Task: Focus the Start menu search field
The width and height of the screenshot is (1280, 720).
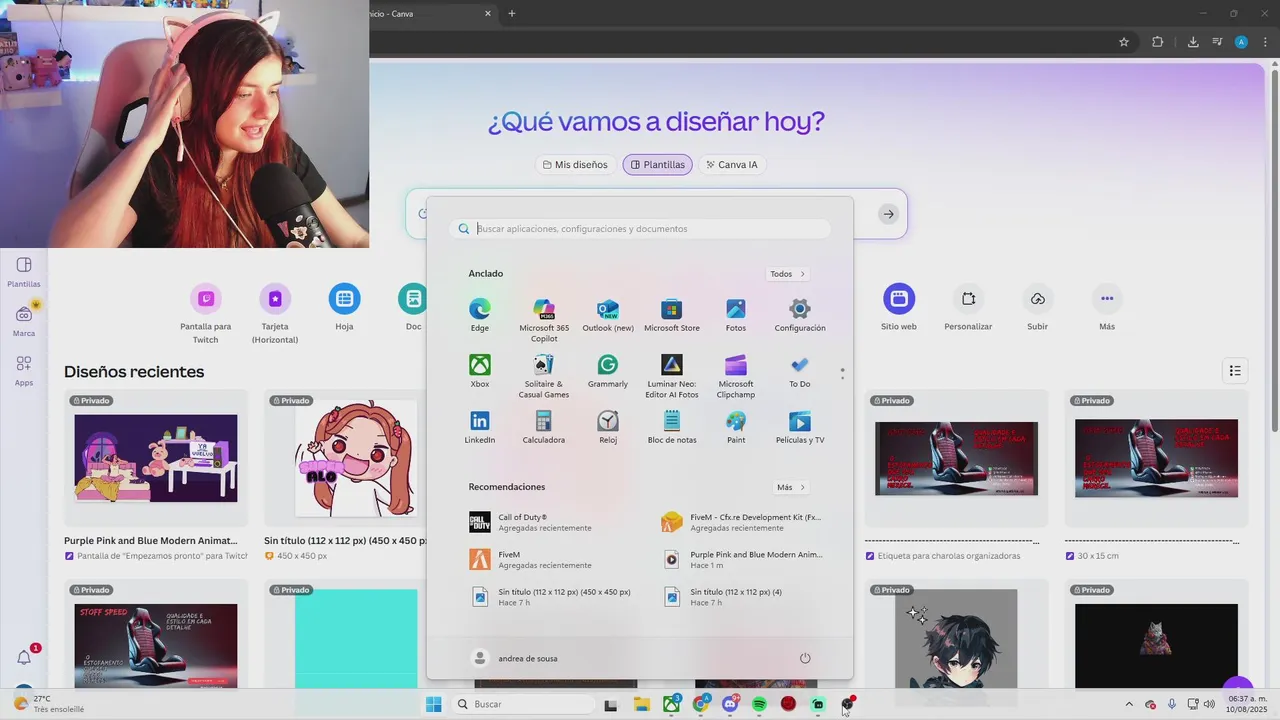Action: pyautogui.click(x=640, y=229)
